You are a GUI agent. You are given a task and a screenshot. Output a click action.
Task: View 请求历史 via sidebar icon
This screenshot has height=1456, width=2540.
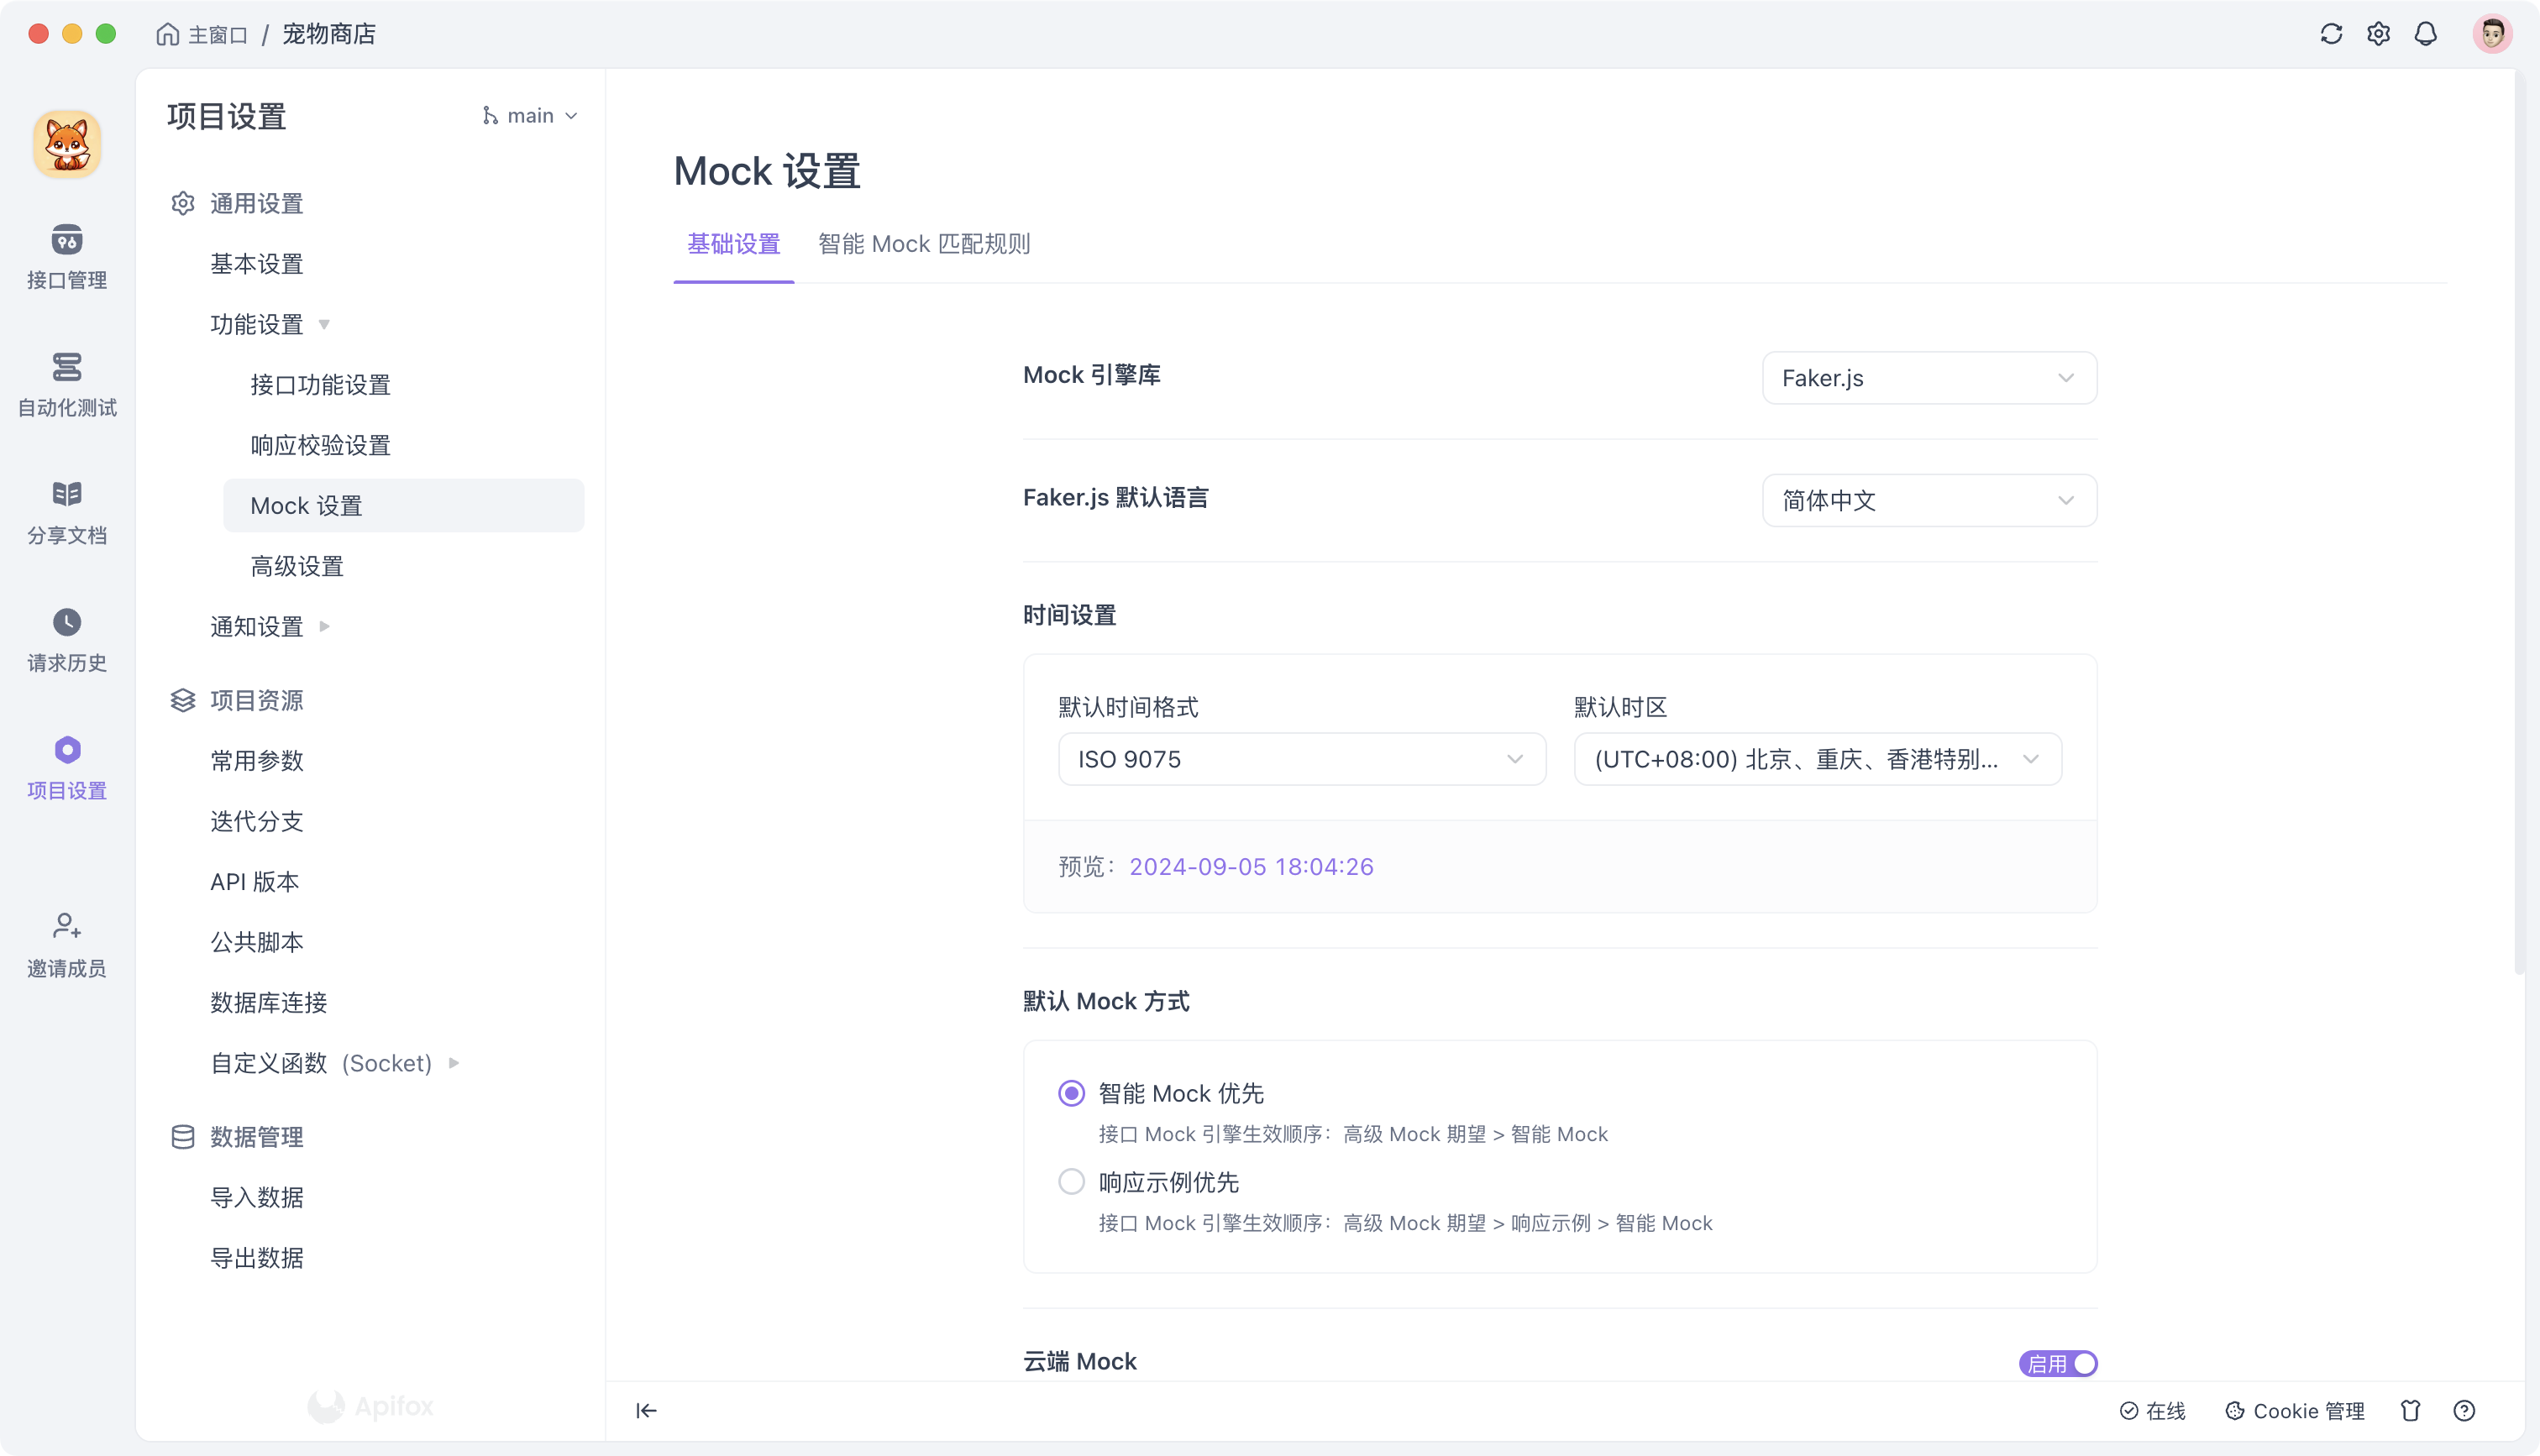pos(66,638)
